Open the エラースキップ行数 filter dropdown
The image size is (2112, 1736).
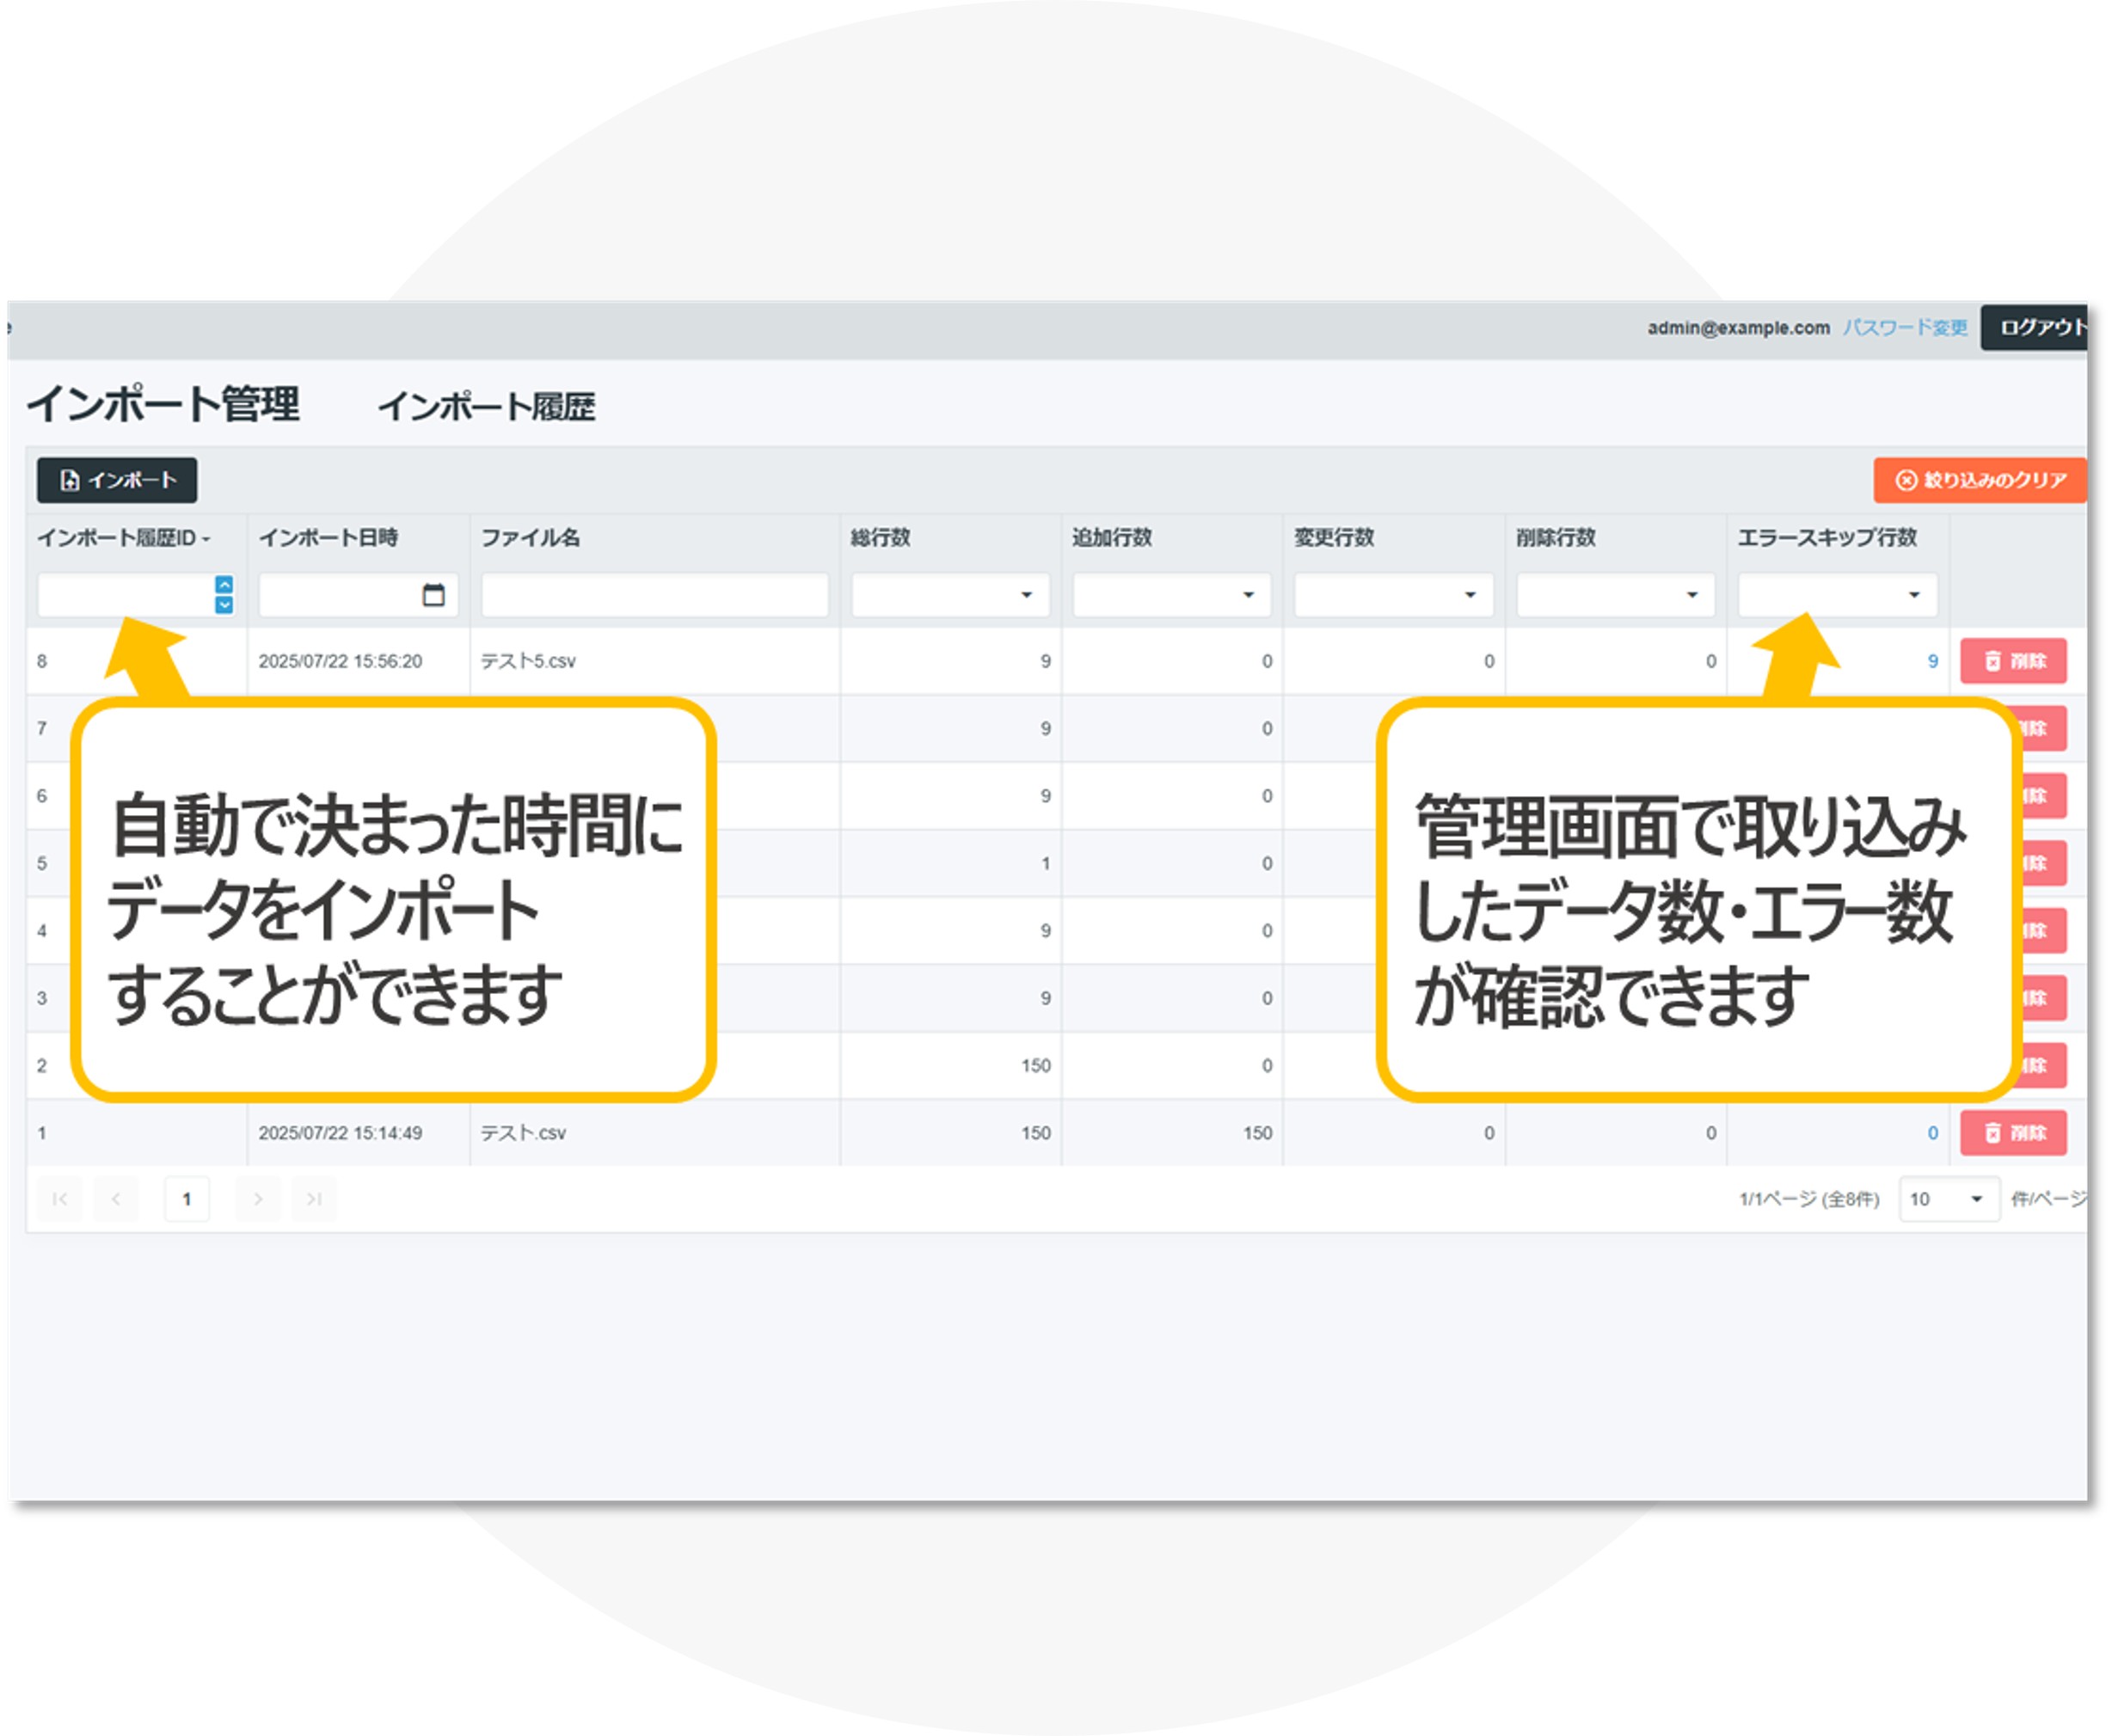click(1914, 596)
